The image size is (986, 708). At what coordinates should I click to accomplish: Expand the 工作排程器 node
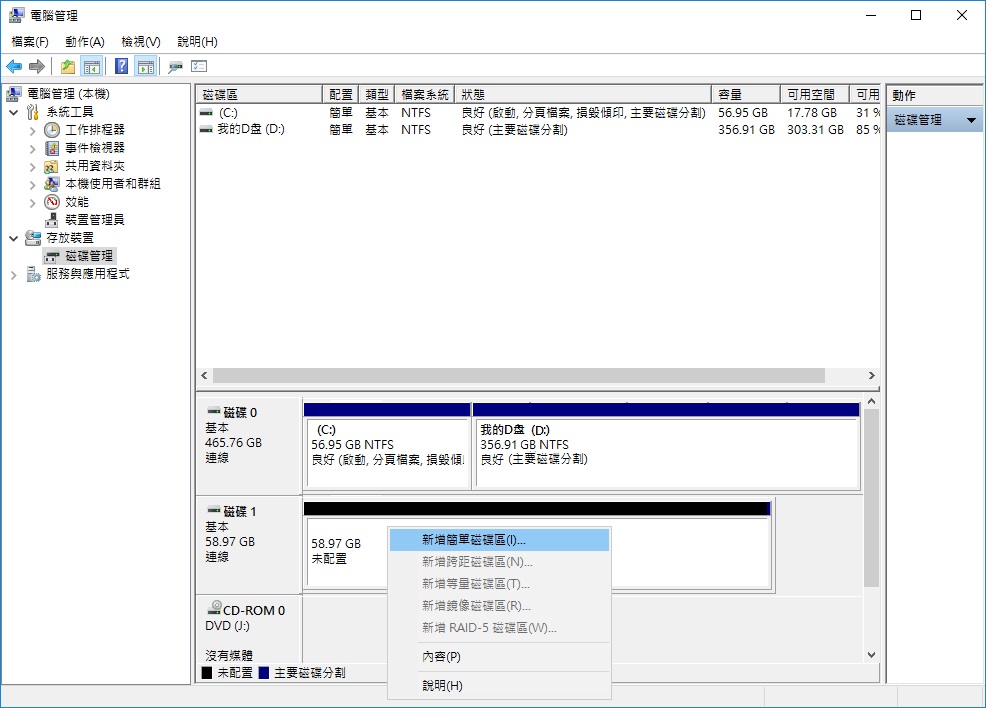click(33, 131)
